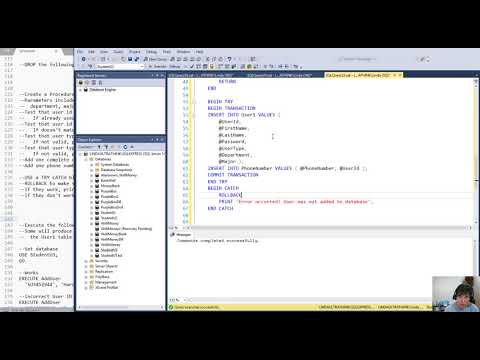This screenshot has height=360, width=480.
Task: Open the Window menu
Action: pos(183,52)
